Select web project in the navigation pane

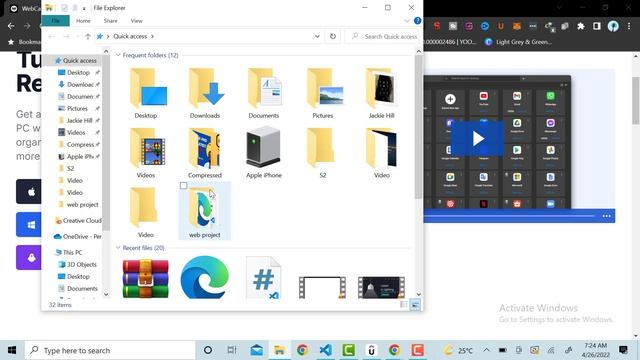(x=82, y=204)
